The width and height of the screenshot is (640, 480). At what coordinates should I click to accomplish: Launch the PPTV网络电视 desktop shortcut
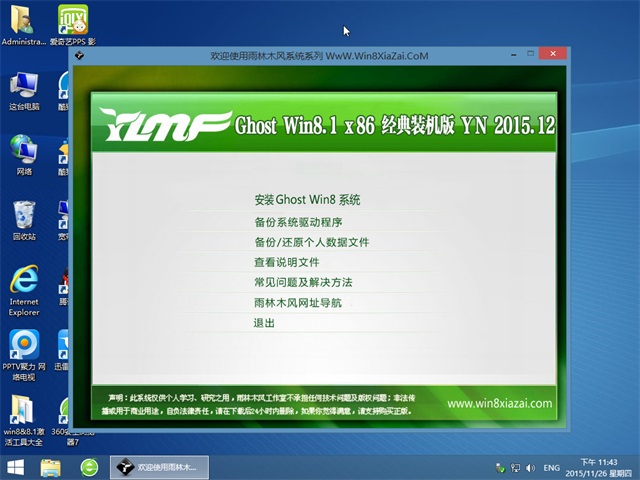click(24, 354)
